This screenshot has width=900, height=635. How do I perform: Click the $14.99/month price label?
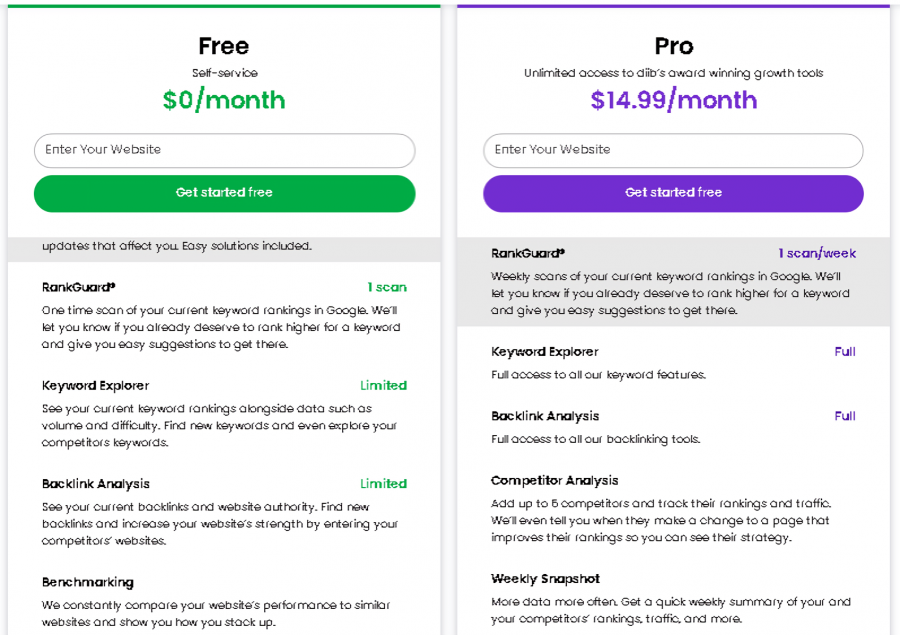coord(673,100)
